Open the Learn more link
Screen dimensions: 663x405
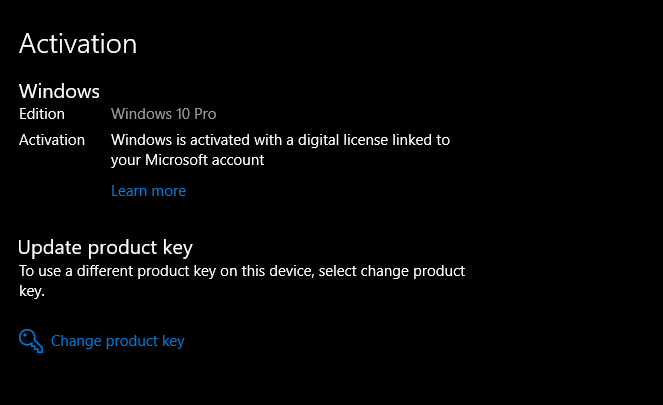pyautogui.click(x=148, y=191)
